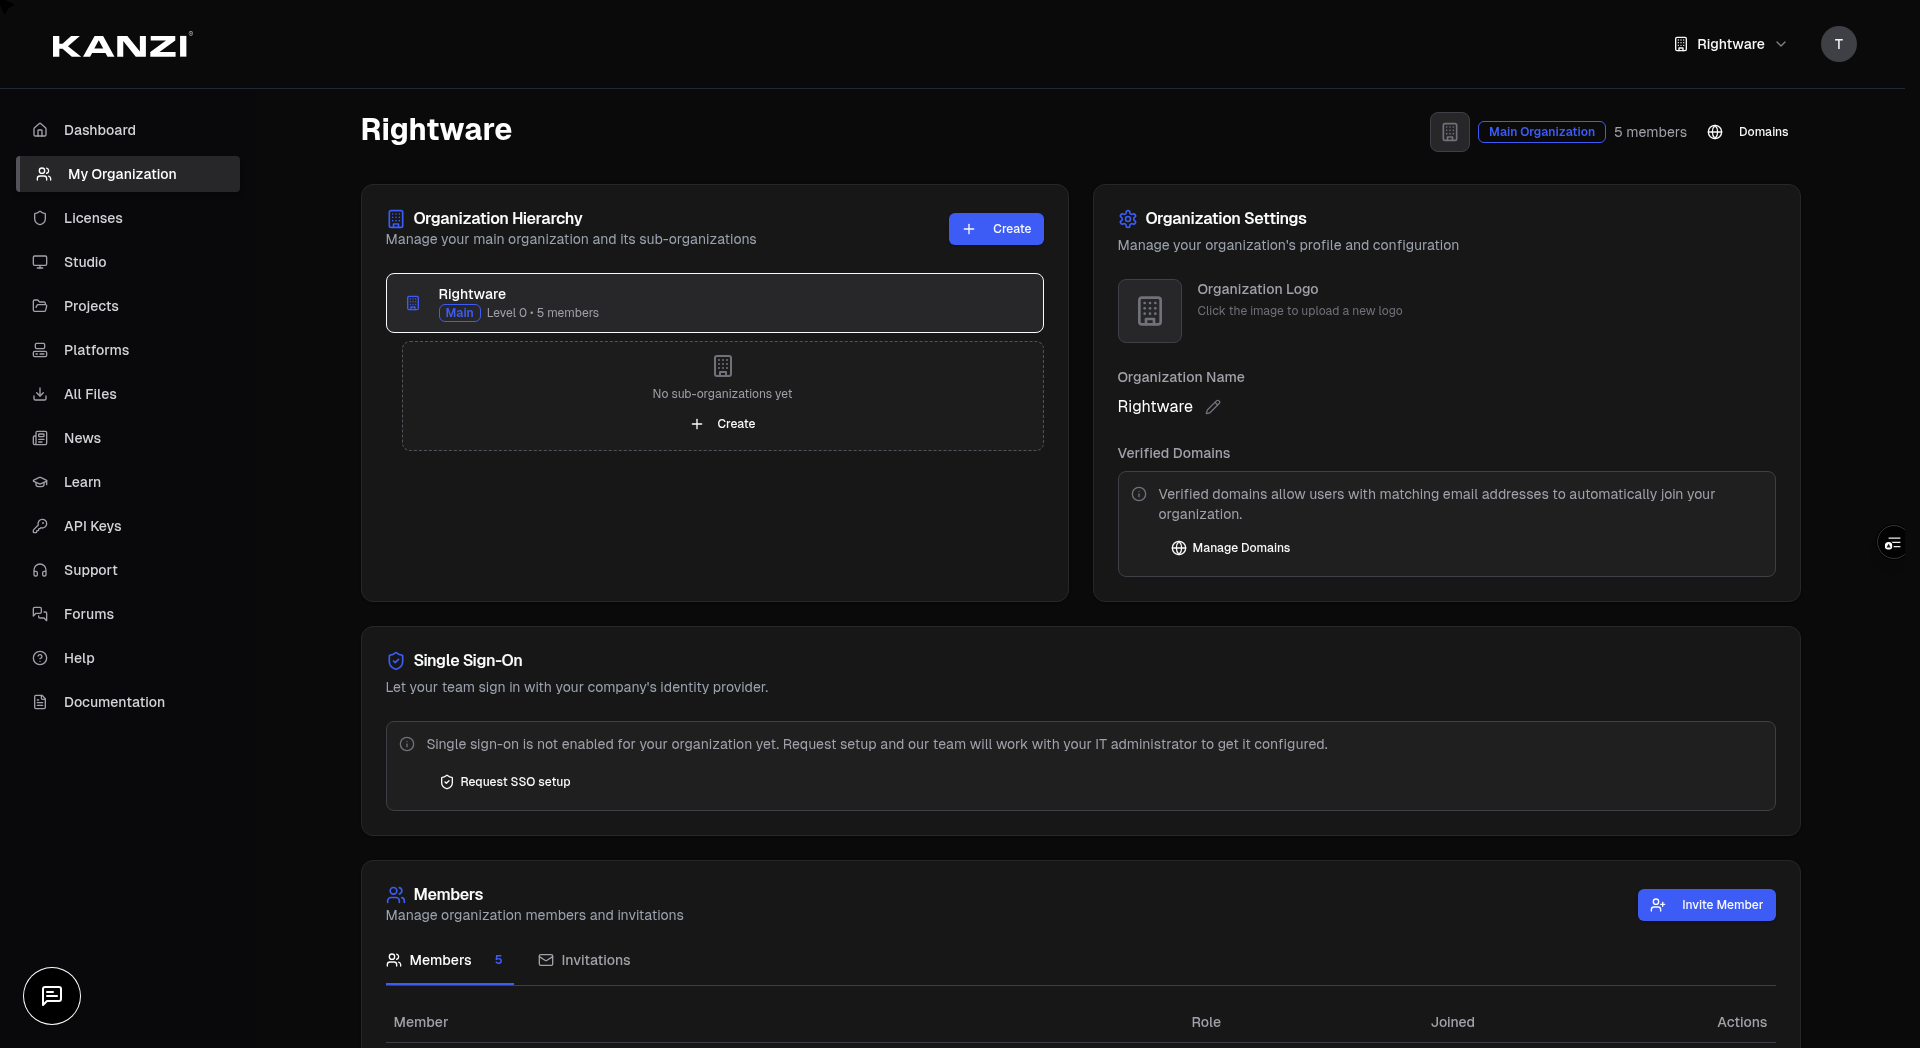The image size is (1920, 1048).
Task: Click the Forums chat bubbles icon
Action: pyautogui.click(x=40, y=614)
